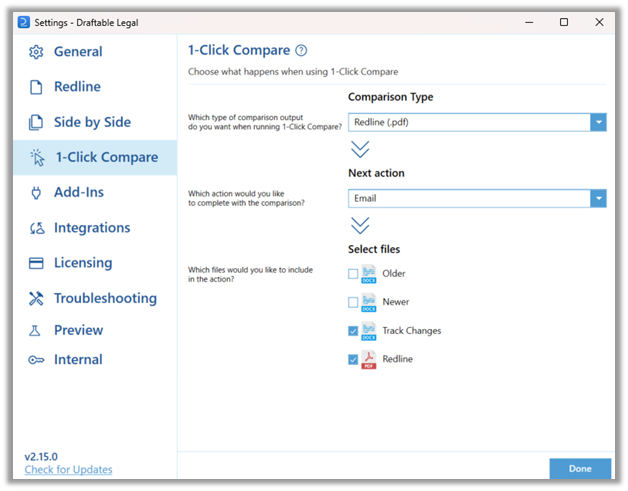Click the Licensing card icon

36,263
